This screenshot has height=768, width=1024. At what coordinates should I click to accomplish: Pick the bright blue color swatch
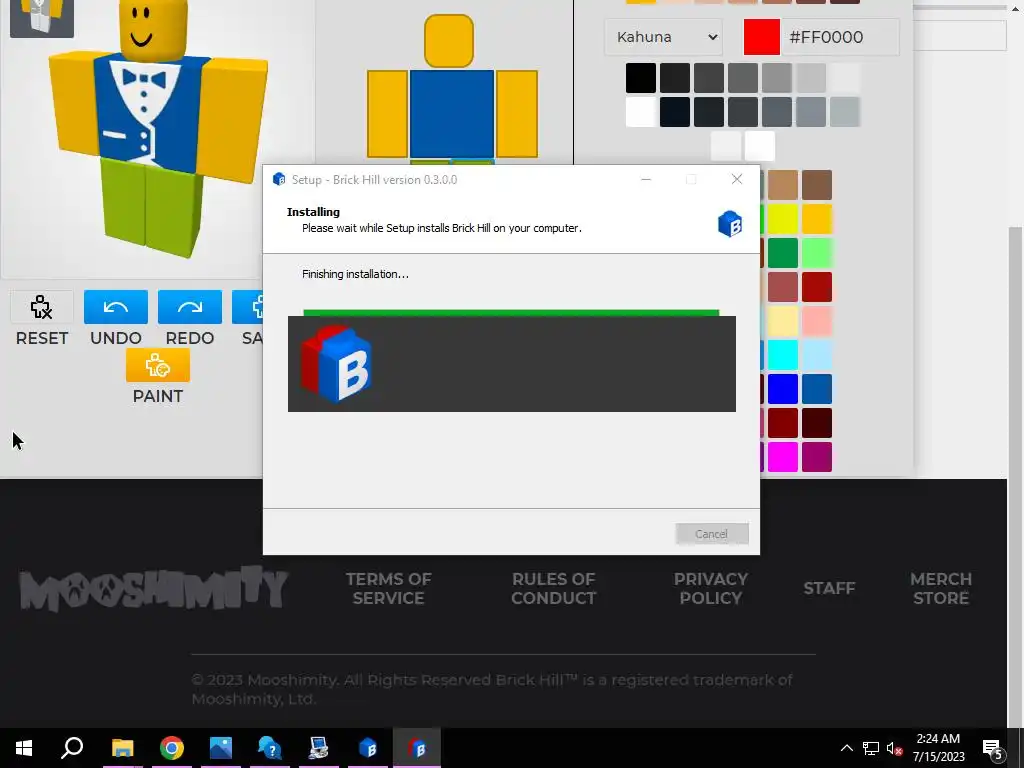coord(782,389)
